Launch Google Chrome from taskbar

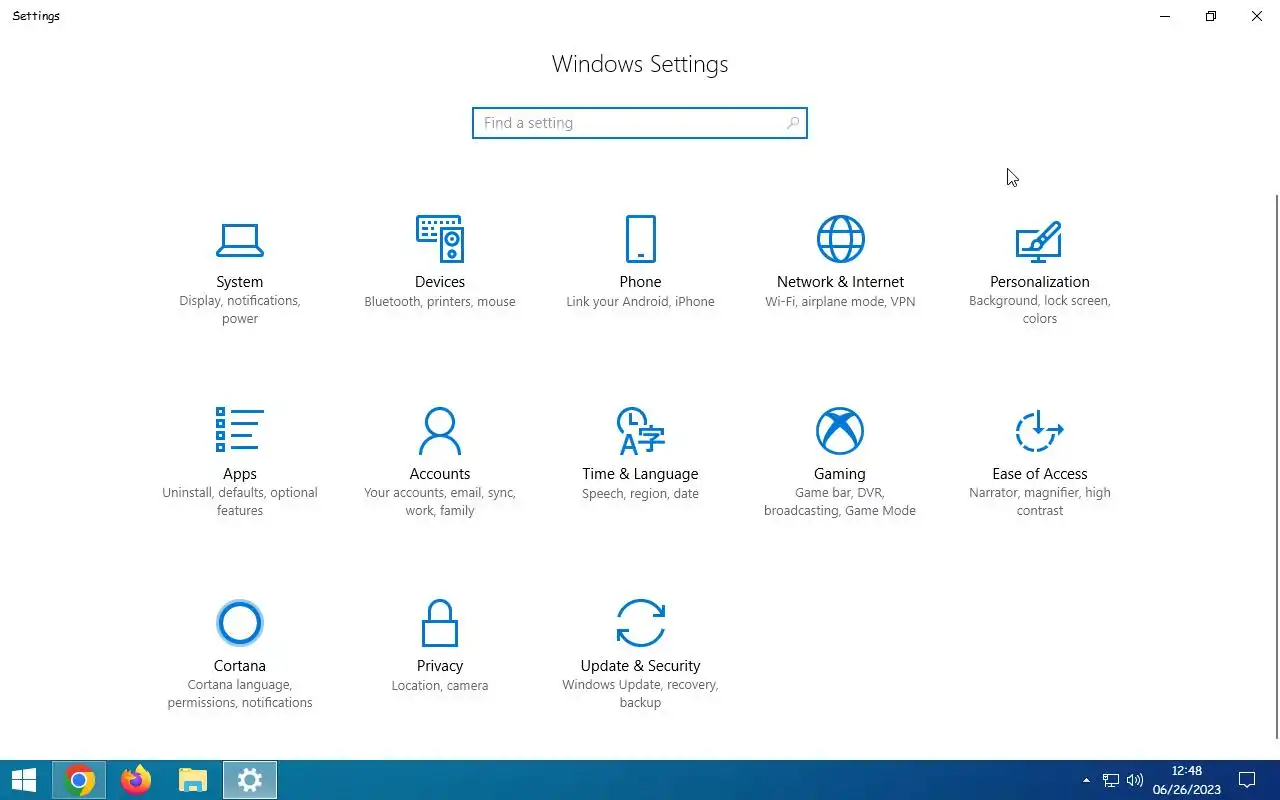click(79, 780)
